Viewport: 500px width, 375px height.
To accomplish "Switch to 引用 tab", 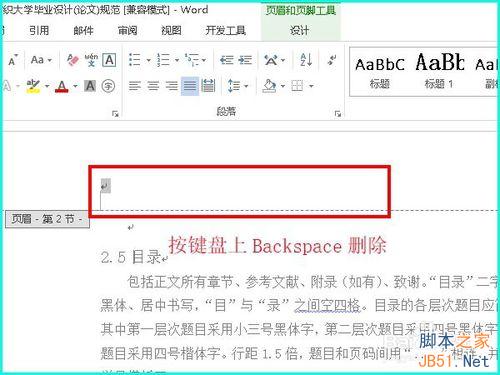I will point(39,31).
